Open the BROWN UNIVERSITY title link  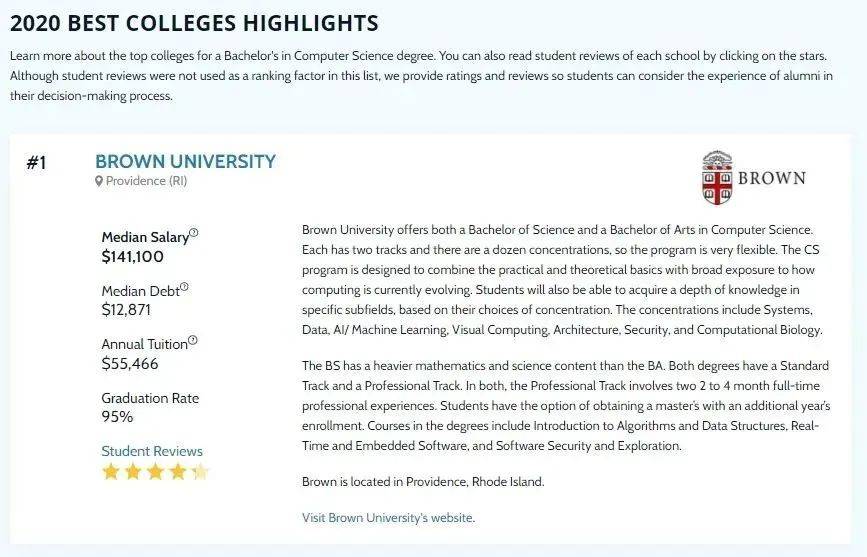(x=185, y=161)
